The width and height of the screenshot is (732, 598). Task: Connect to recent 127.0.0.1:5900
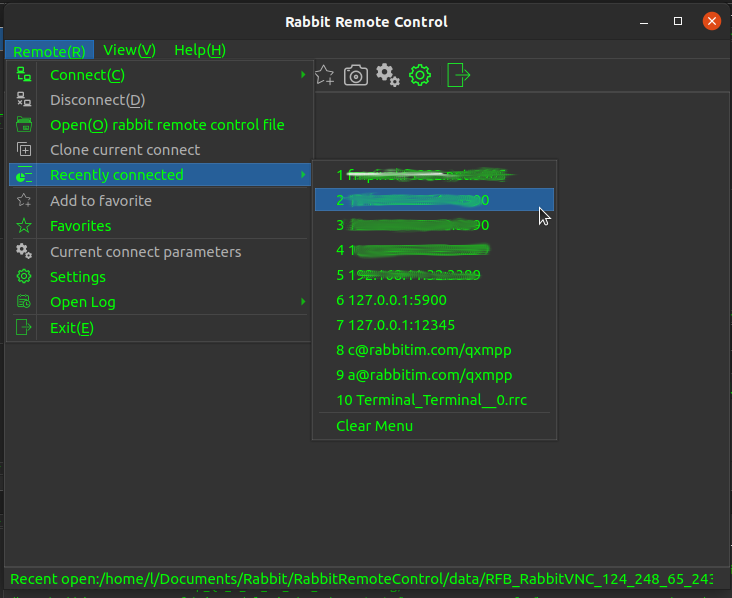pos(434,300)
